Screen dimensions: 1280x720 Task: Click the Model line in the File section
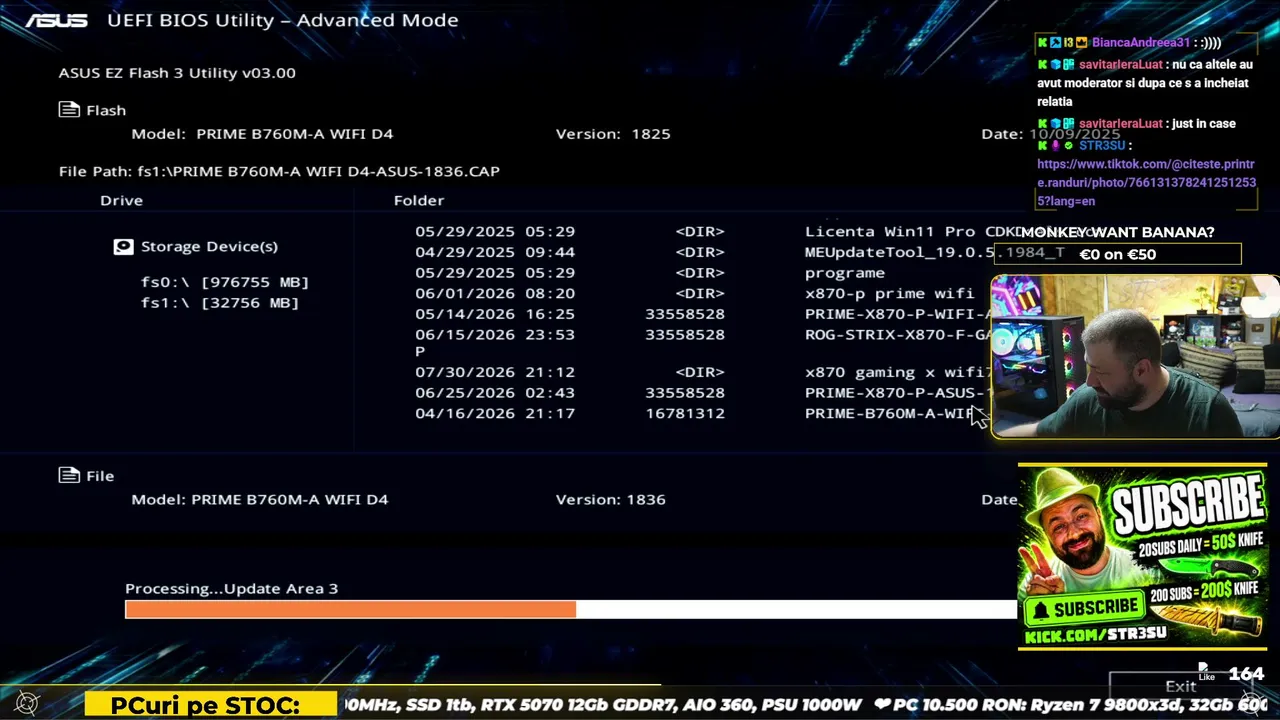[x=260, y=499]
